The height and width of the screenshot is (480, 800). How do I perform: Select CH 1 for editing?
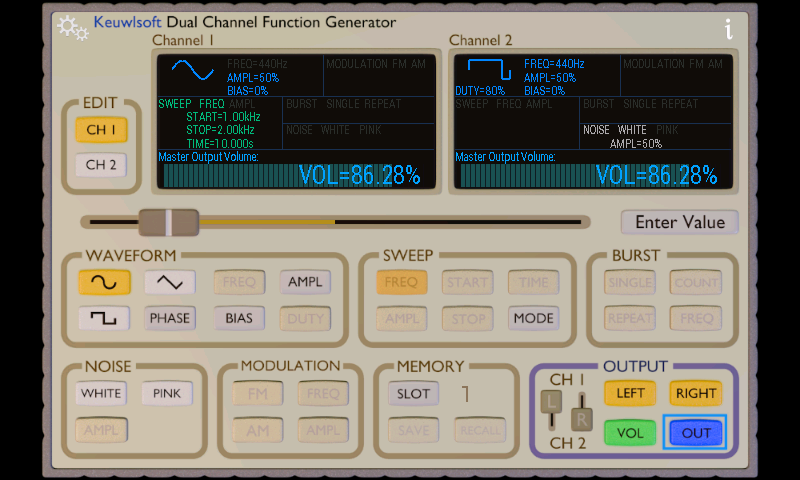tap(101, 130)
